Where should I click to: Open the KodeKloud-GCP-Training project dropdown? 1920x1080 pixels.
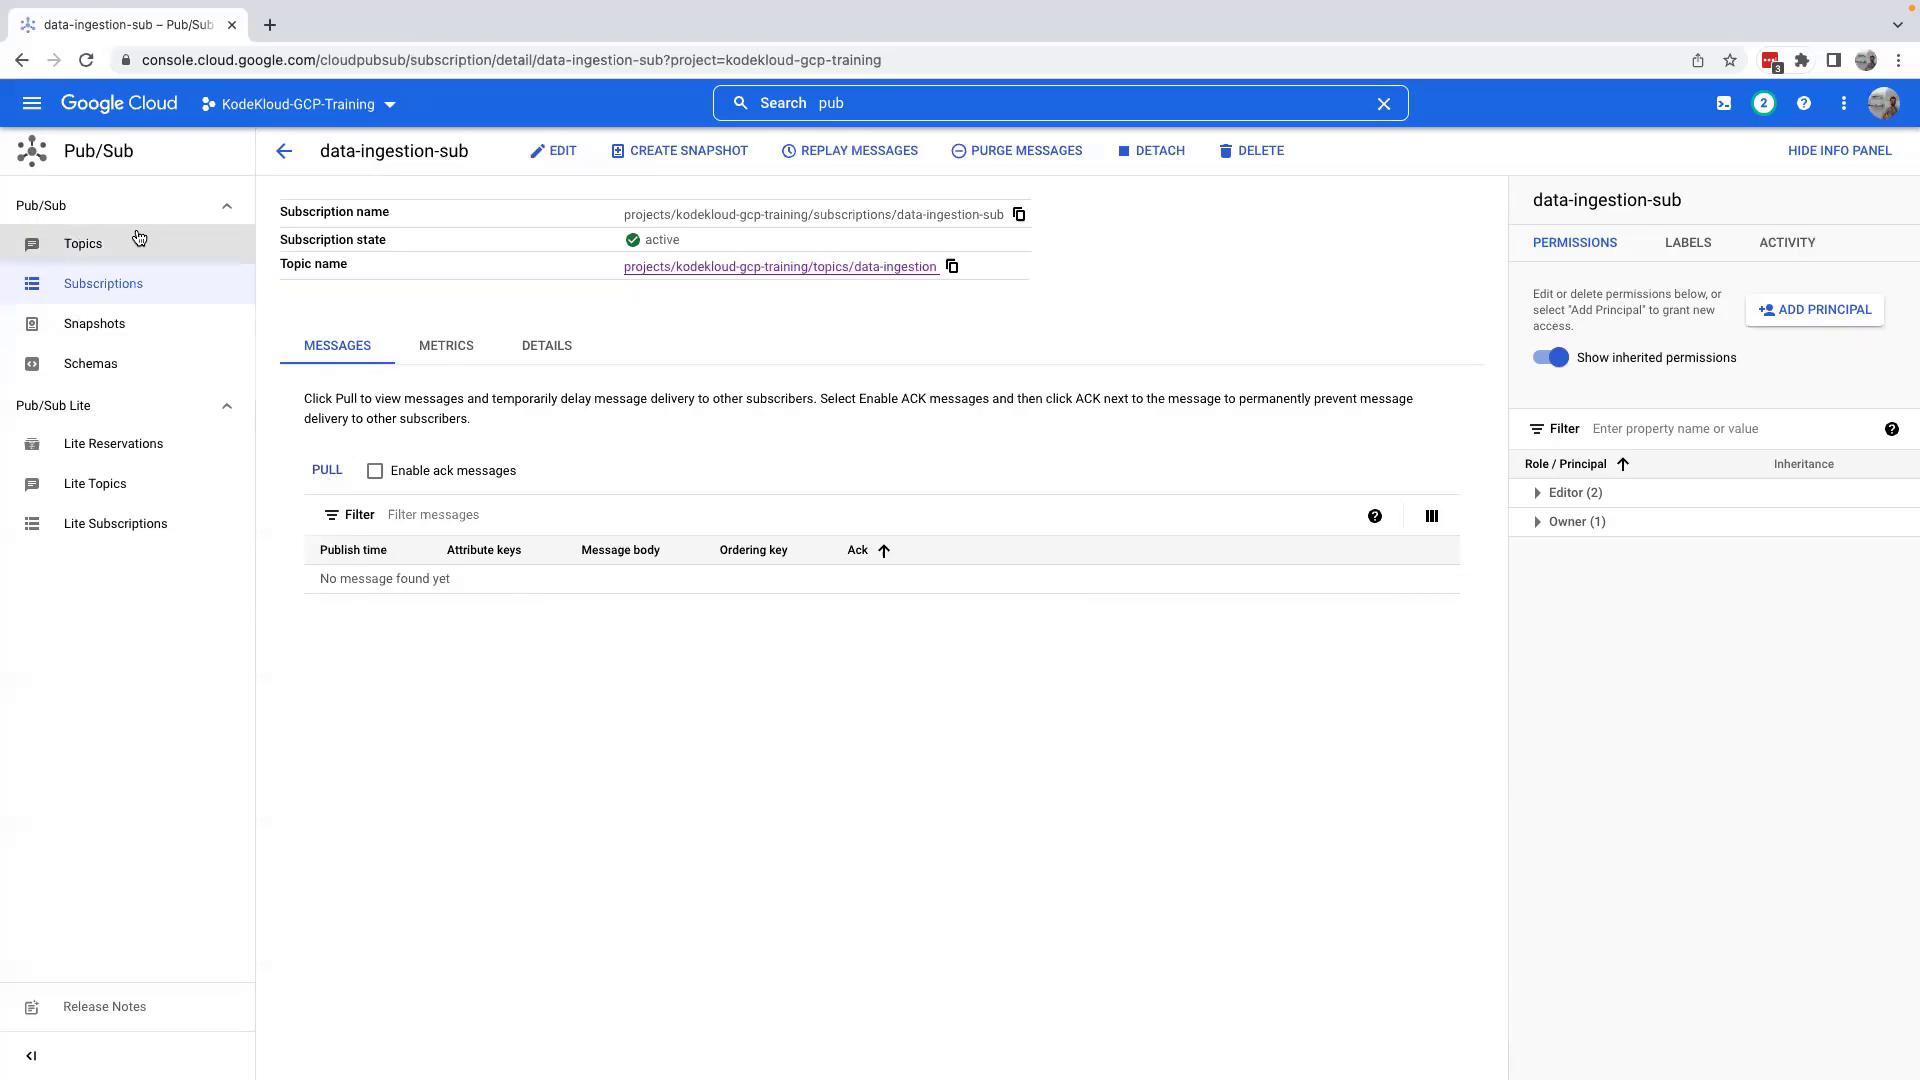click(x=298, y=104)
